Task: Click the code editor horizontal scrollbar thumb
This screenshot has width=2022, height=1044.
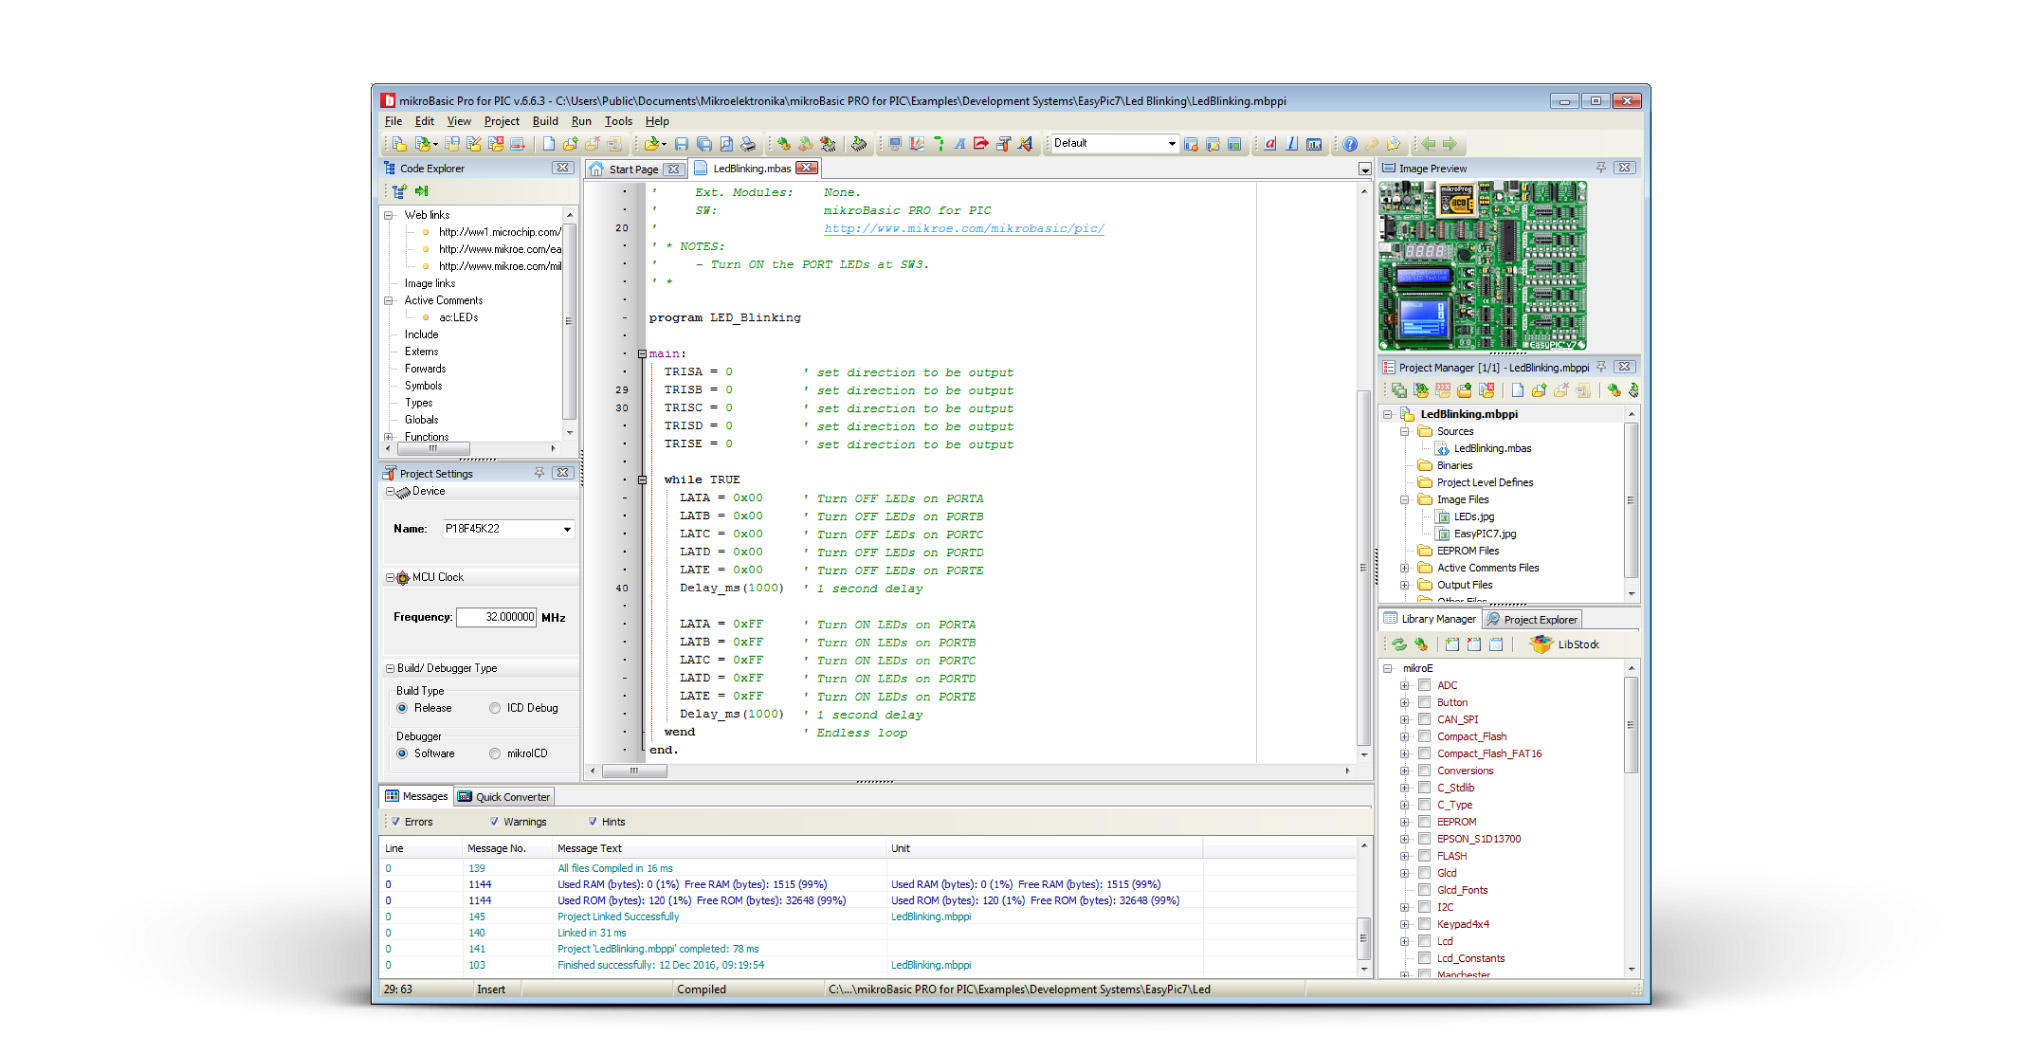Action: pos(634,771)
